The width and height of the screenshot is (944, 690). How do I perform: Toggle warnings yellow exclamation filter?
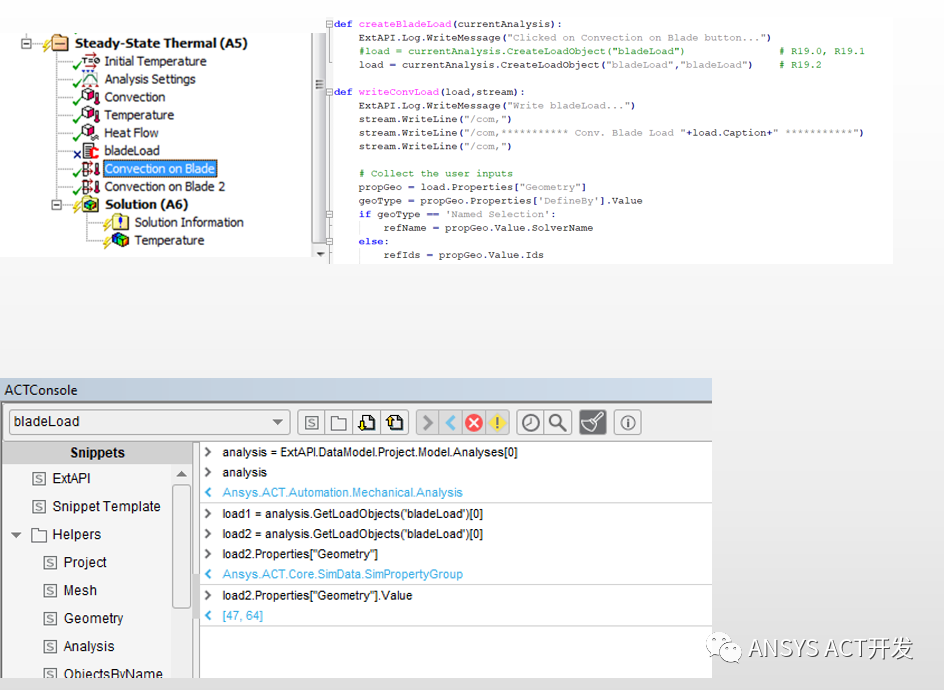tap(497, 423)
